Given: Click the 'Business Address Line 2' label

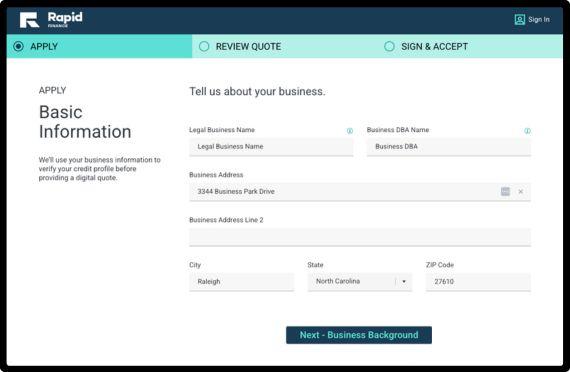Looking at the screenshot, I should tap(226, 220).
